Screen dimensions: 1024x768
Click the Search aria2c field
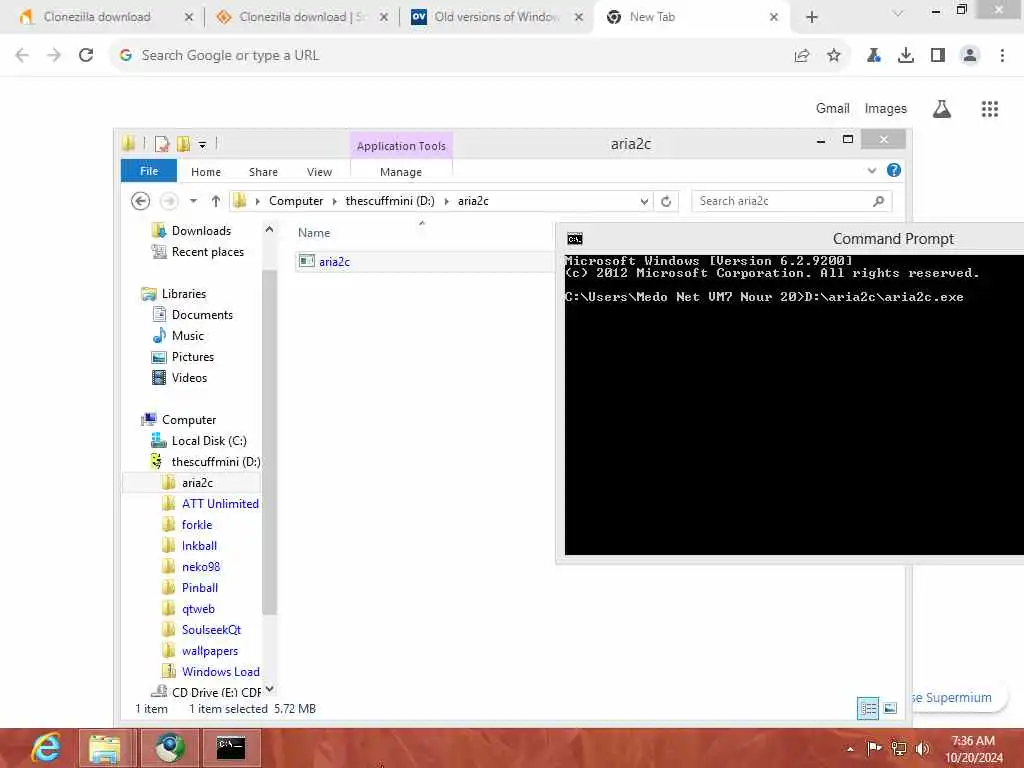(x=792, y=201)
